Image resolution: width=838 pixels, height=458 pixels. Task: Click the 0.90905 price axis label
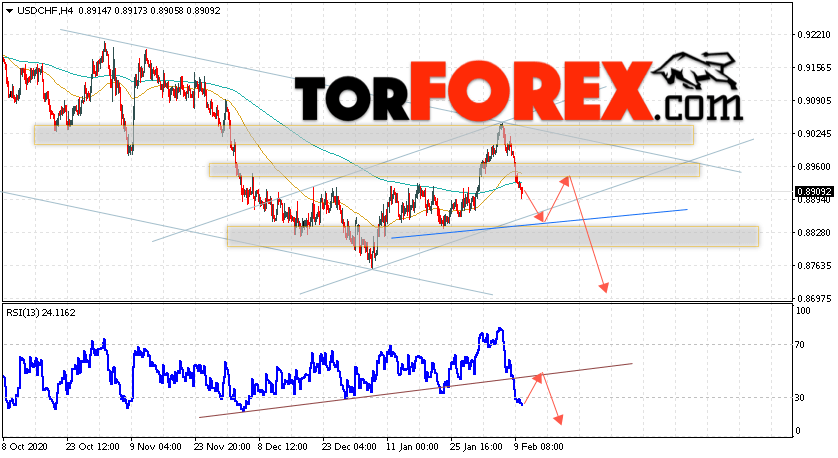(x=814, y=100)
